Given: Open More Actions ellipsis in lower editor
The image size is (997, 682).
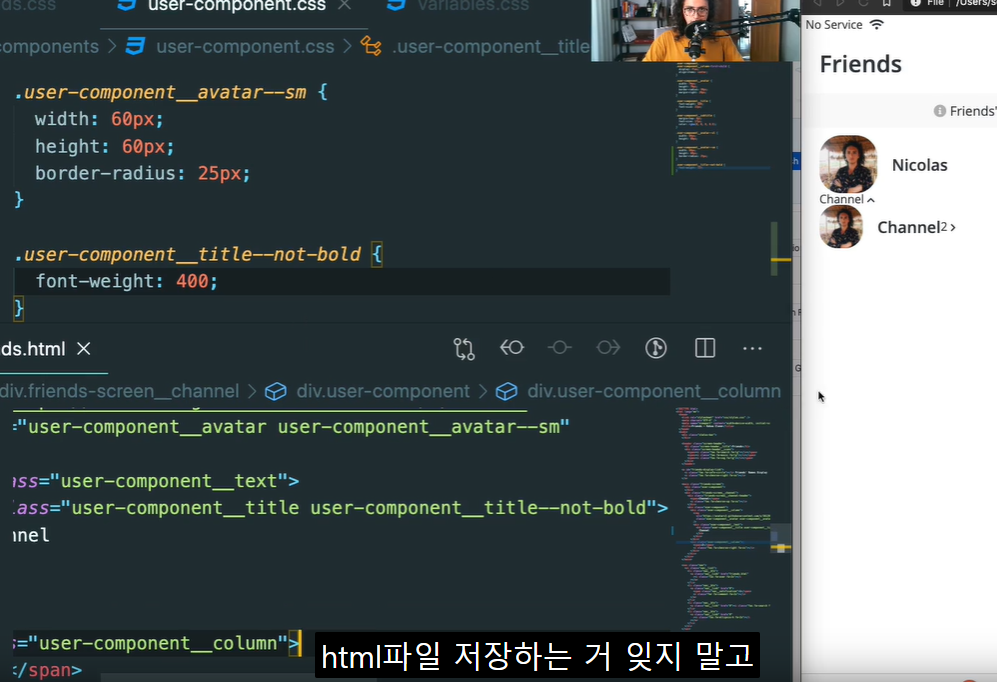Looking at the screenshot, I should (x=752, y=348).
